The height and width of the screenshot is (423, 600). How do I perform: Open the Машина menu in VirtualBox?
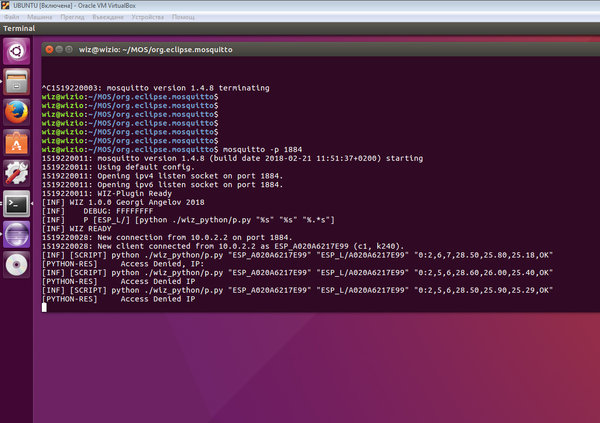pos(39,17)
